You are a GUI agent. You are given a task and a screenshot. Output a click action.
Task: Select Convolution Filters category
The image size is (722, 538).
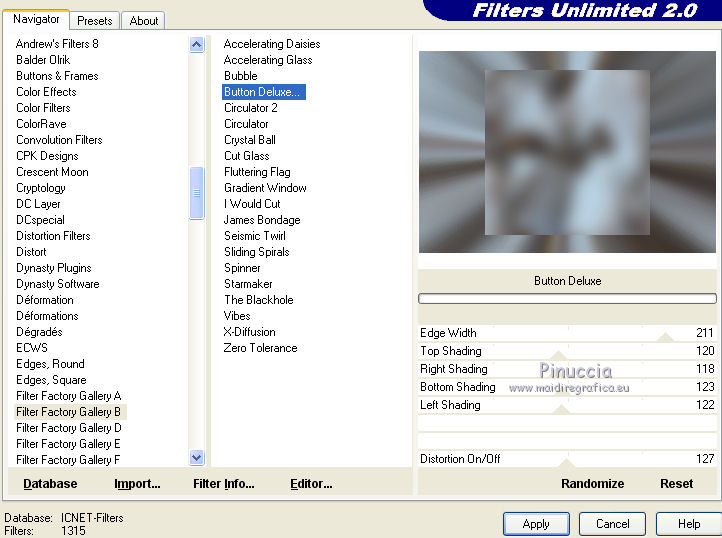(x=59, y=140)
